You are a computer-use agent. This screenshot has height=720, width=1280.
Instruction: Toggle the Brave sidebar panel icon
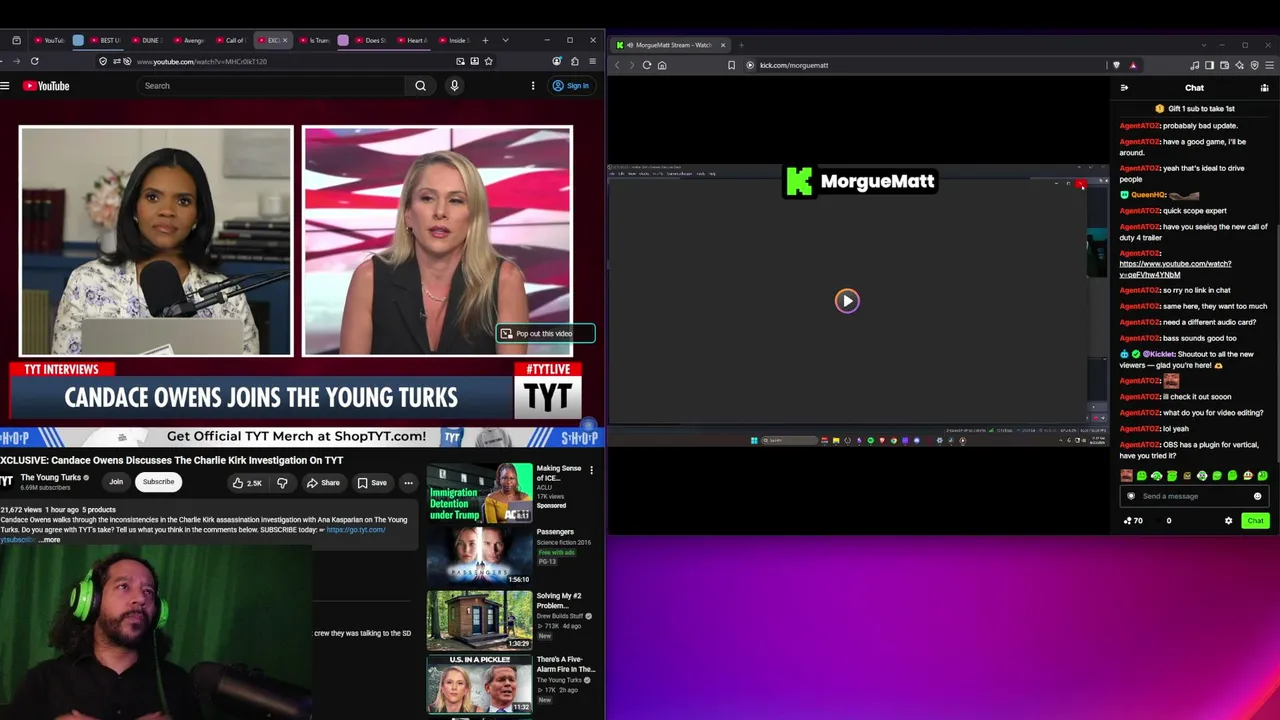tap(1209, 65)
